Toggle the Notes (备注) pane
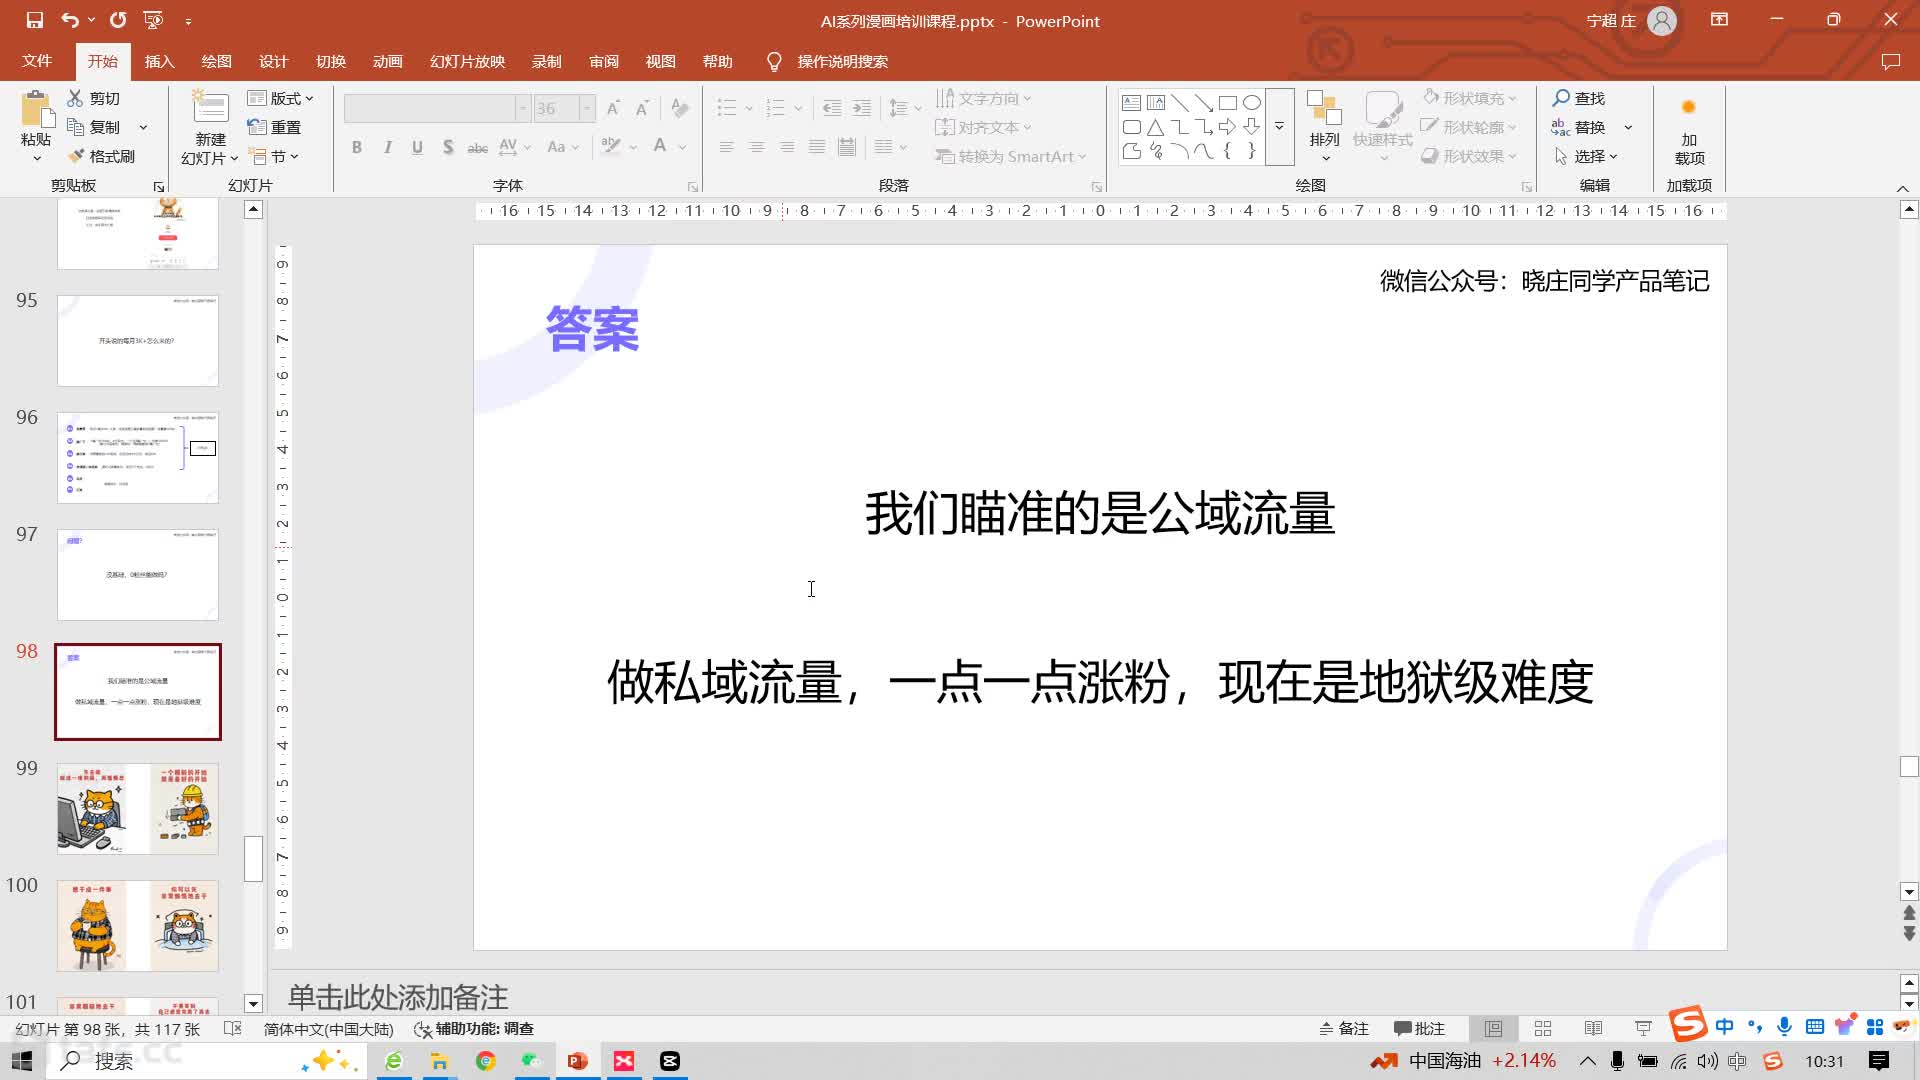 [x=1343, y=1028]
